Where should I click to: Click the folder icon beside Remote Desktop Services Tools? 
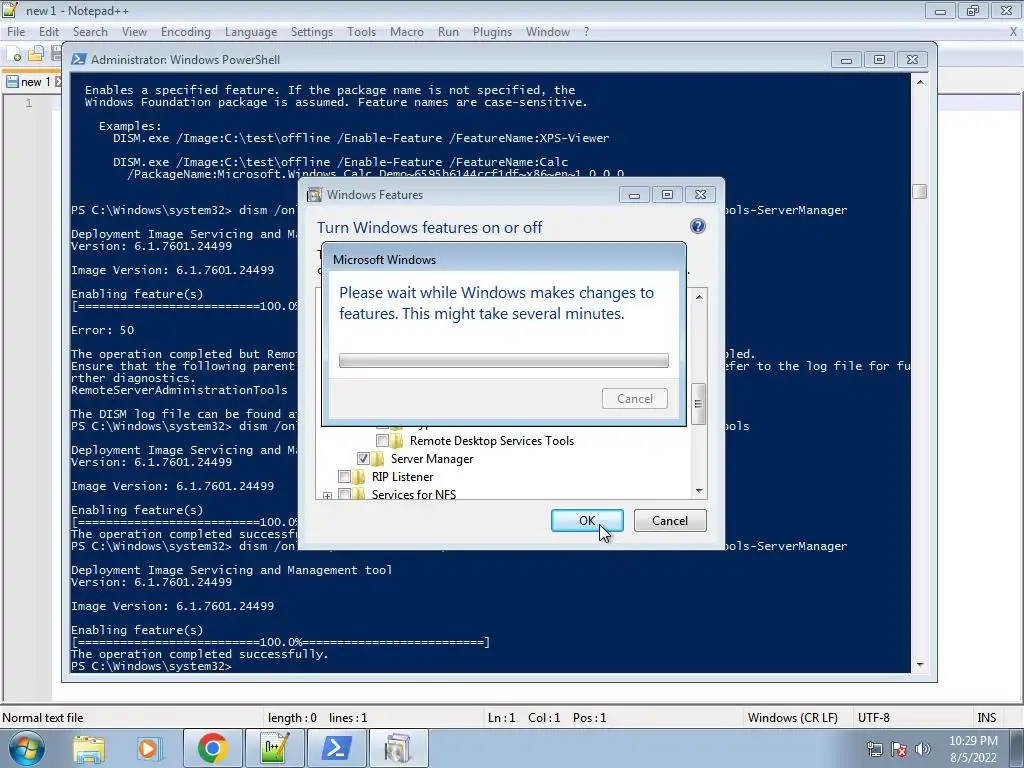[397, 441]
